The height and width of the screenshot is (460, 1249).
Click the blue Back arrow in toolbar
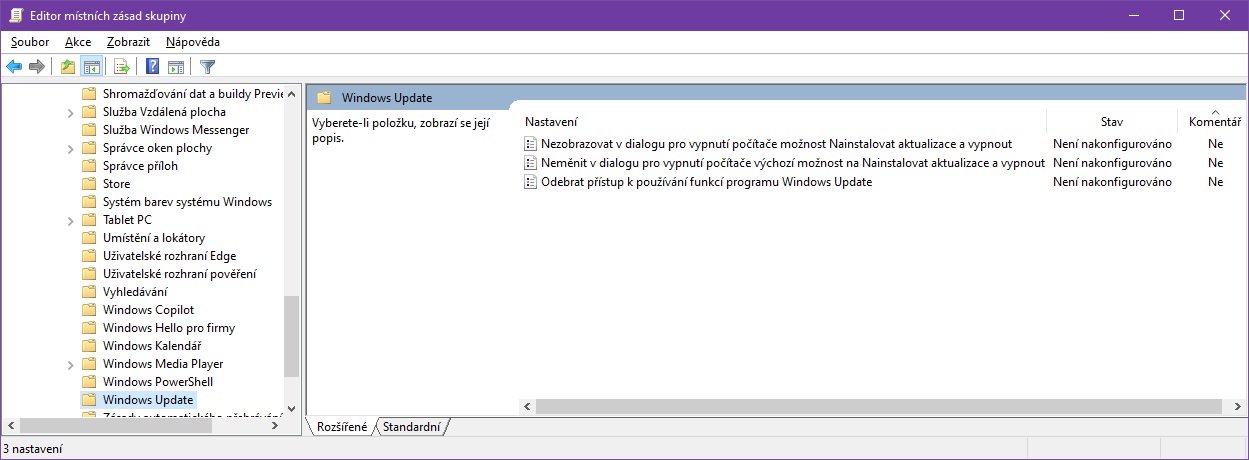14,67
